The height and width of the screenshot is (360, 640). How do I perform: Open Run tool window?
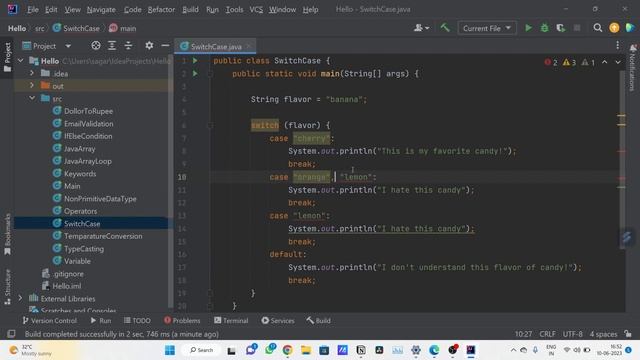[100, 321]
